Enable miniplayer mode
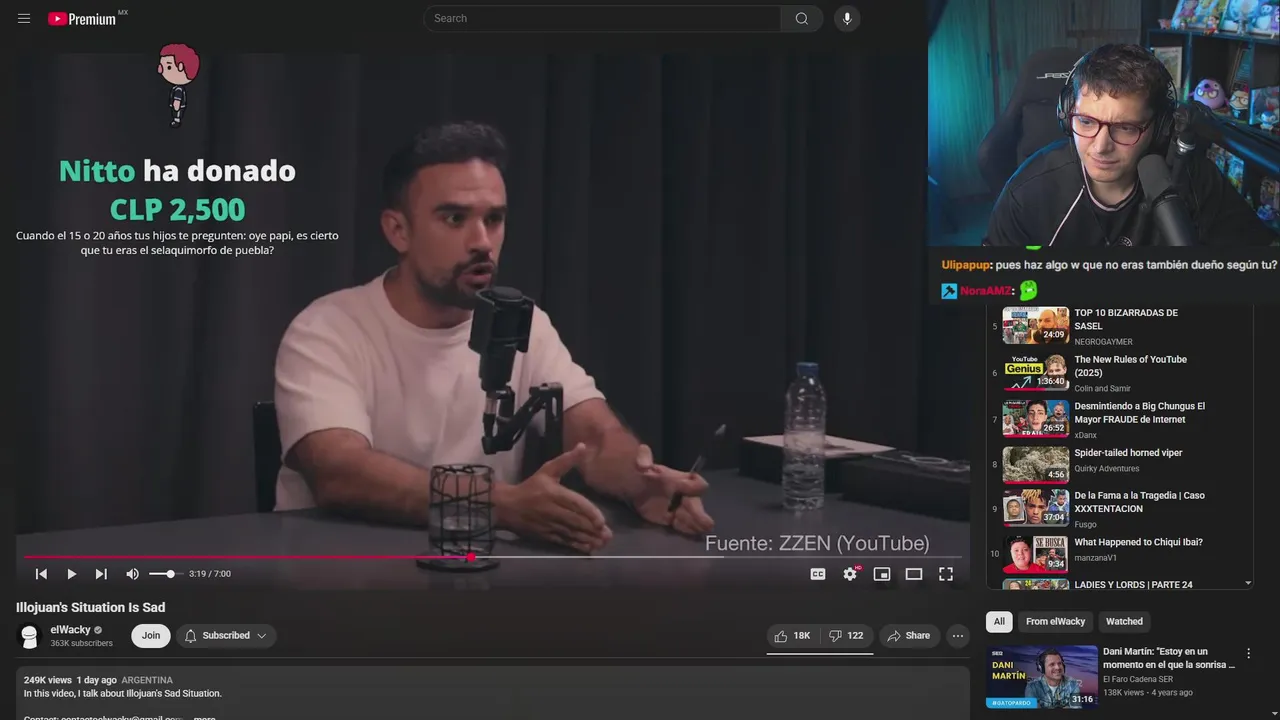Image resolution: width=1280 pixels, height=720 pixels. [x=882, y=574]
